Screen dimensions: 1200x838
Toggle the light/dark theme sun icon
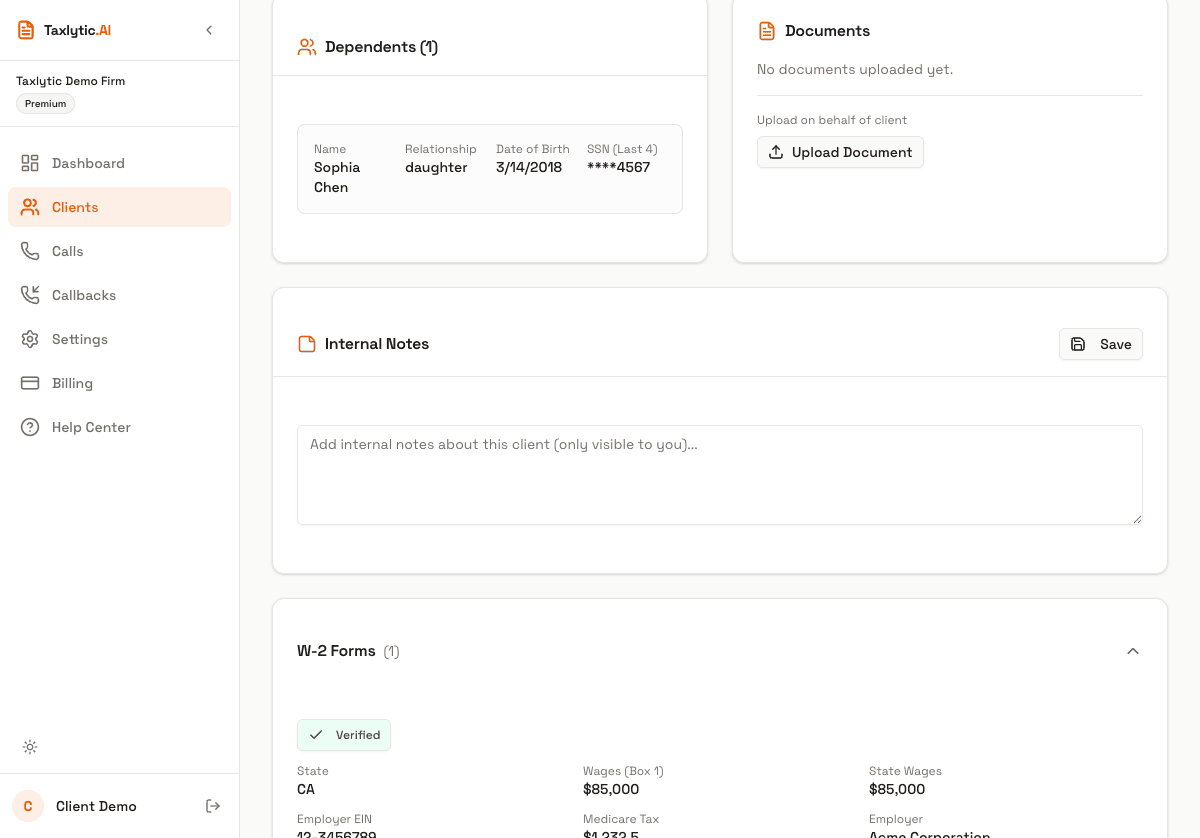click(30, 747)
